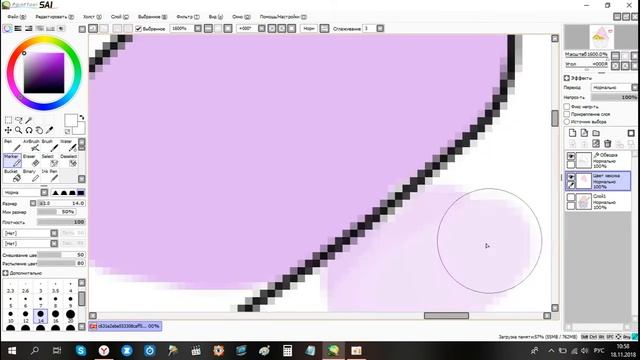
Task: Select brush size preset 7
Action: coord(40,302)
